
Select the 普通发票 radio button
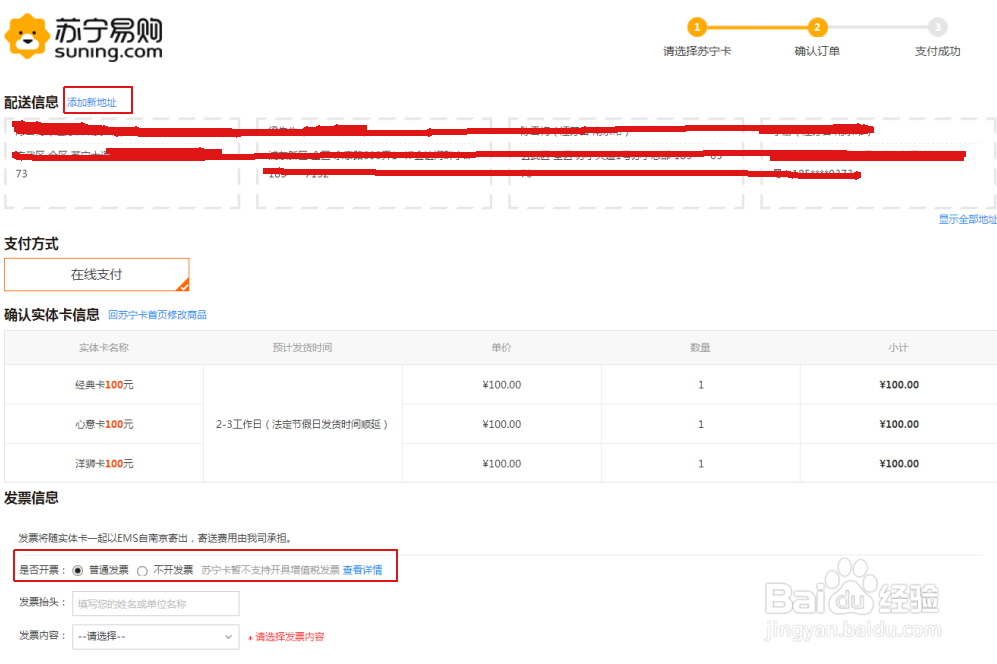click(78, 571)
